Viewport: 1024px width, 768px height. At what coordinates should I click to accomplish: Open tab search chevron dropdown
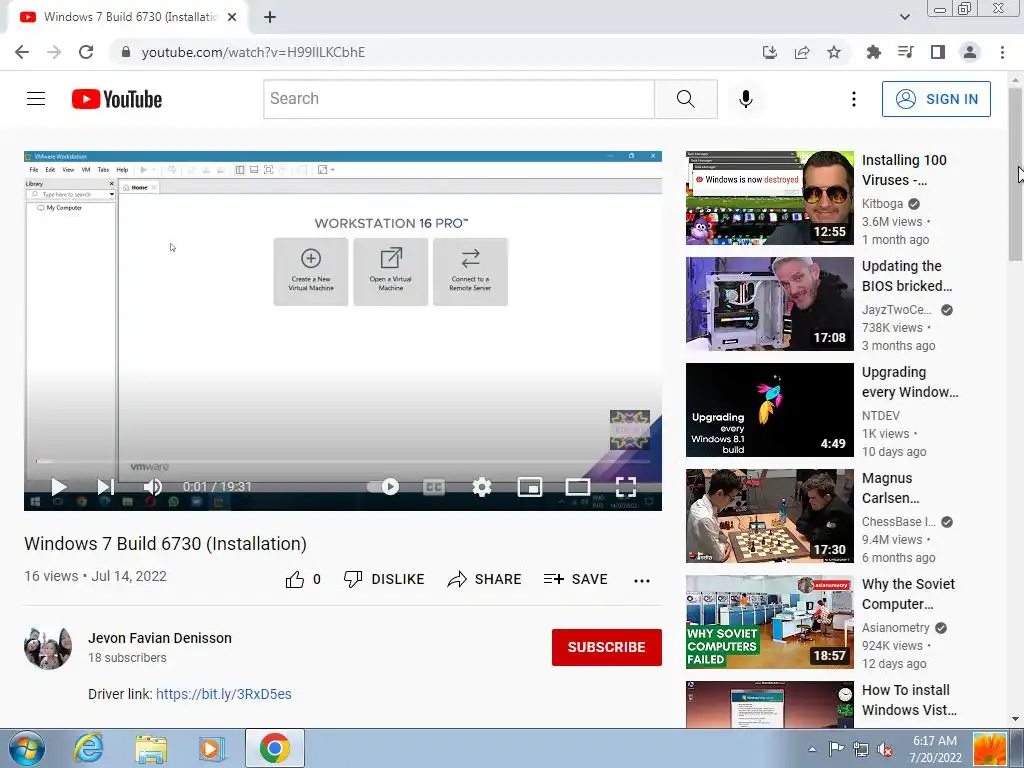tap(904, 17)
